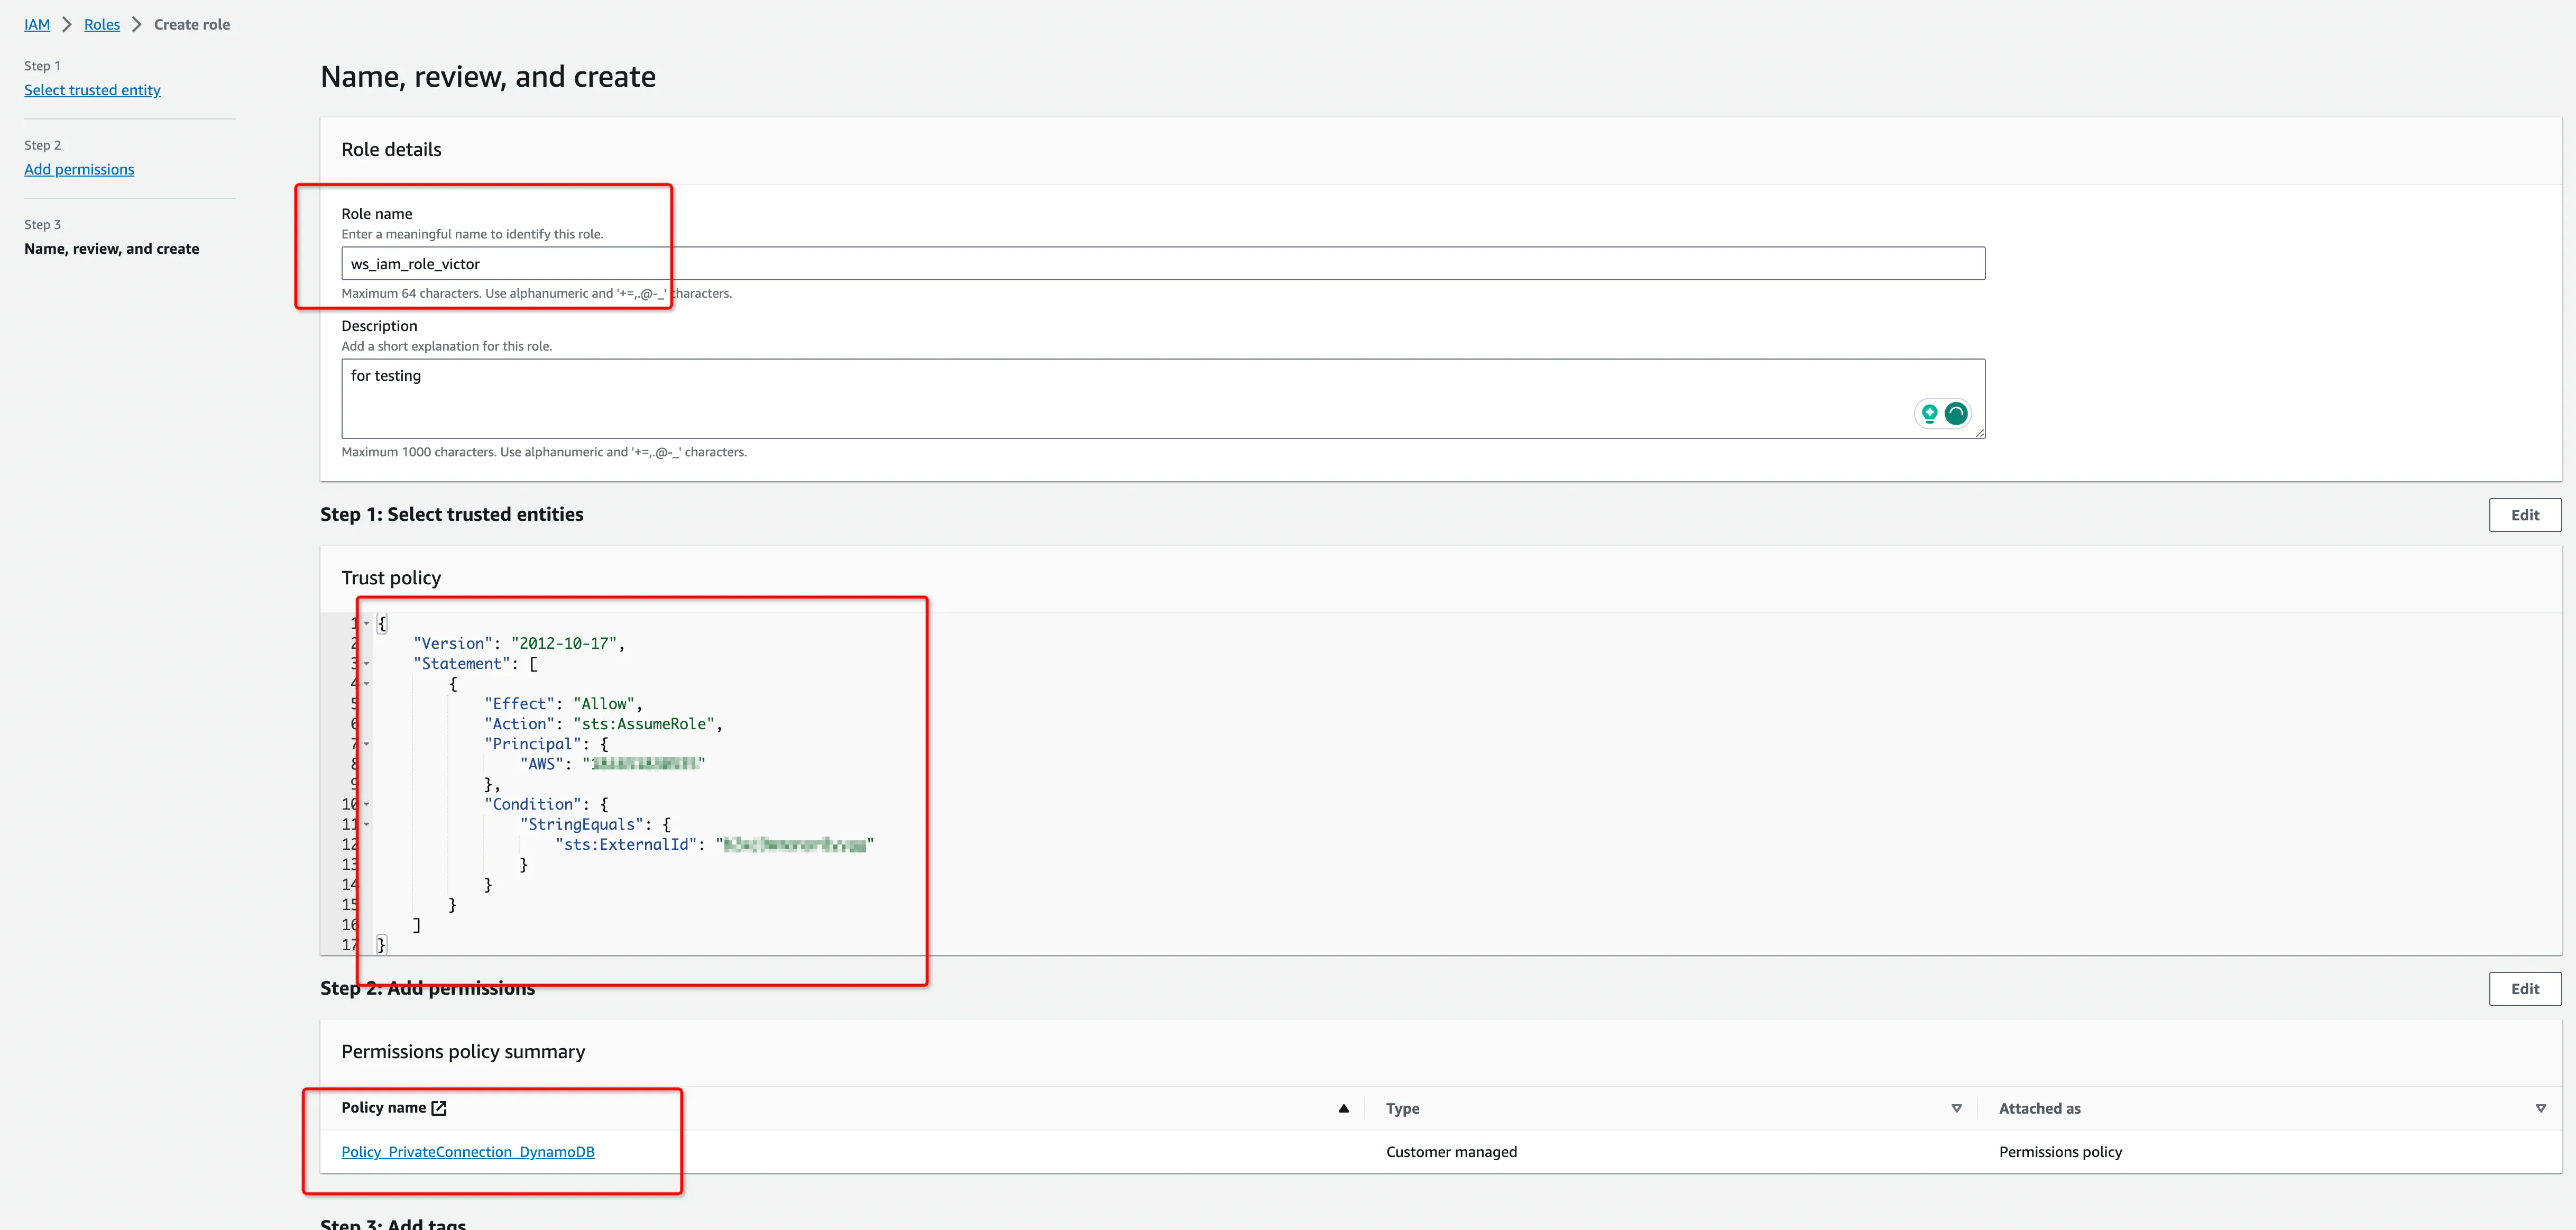This screenshot has width=2576, height=1230.
Task: Edit the Step 1 trusted entities section
Action: click(x=2524, y=515)
